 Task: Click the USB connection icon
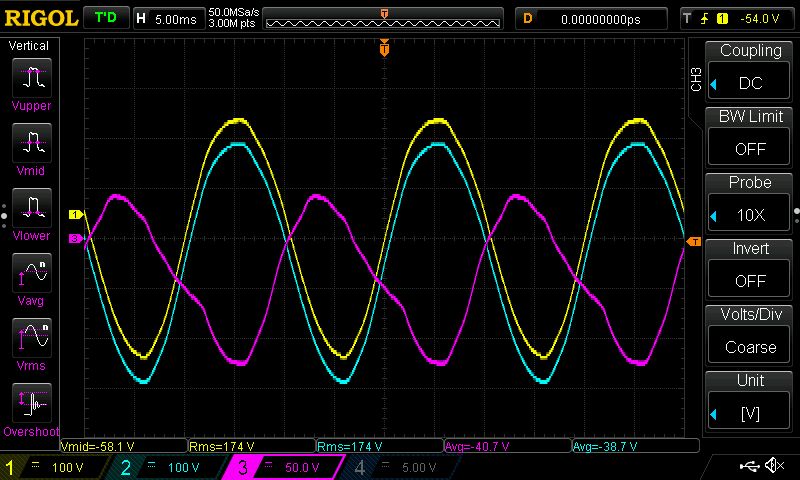[749, 465]
